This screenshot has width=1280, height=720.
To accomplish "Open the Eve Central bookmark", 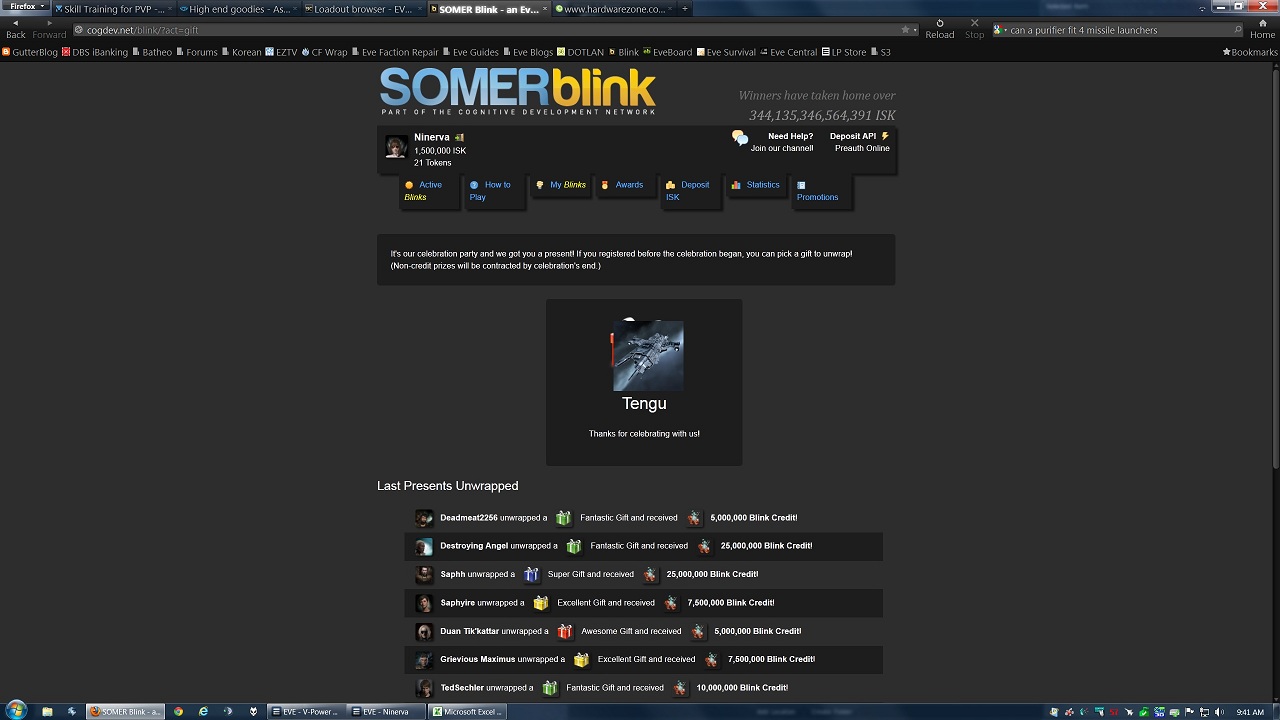I will (789, 52).
